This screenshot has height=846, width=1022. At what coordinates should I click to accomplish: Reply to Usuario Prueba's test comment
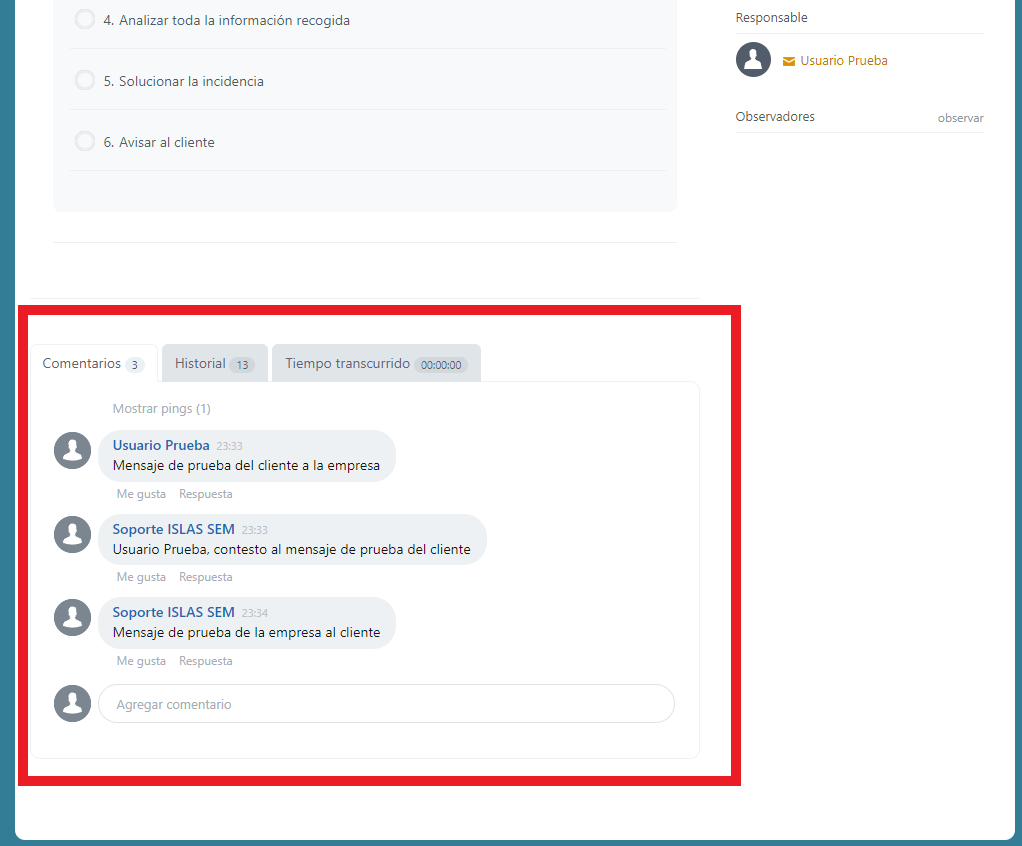(x=205, y=494)
